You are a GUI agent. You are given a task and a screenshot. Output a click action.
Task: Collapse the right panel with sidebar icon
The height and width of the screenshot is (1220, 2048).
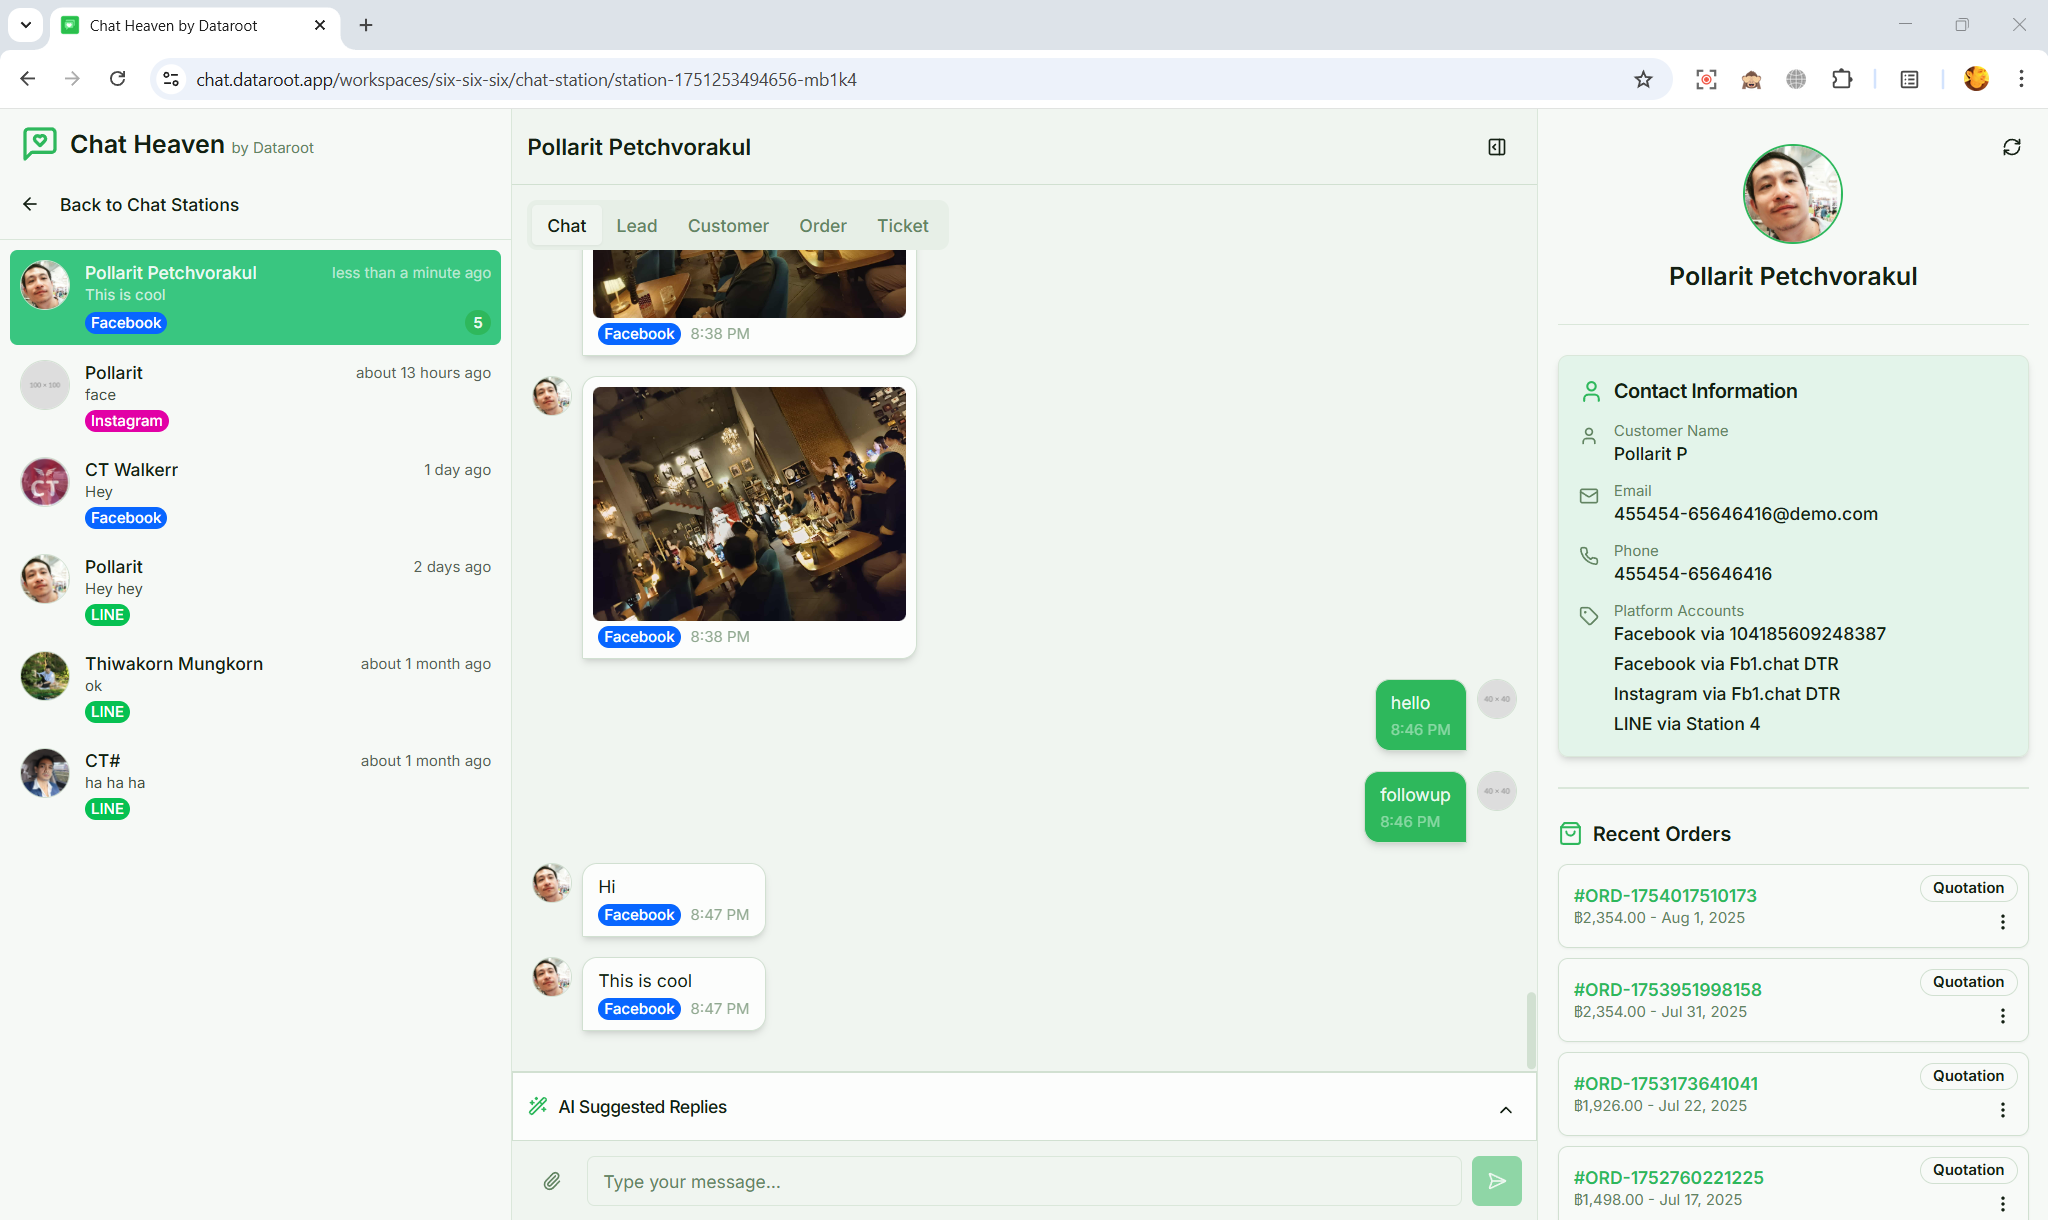tap(1496, 147)
